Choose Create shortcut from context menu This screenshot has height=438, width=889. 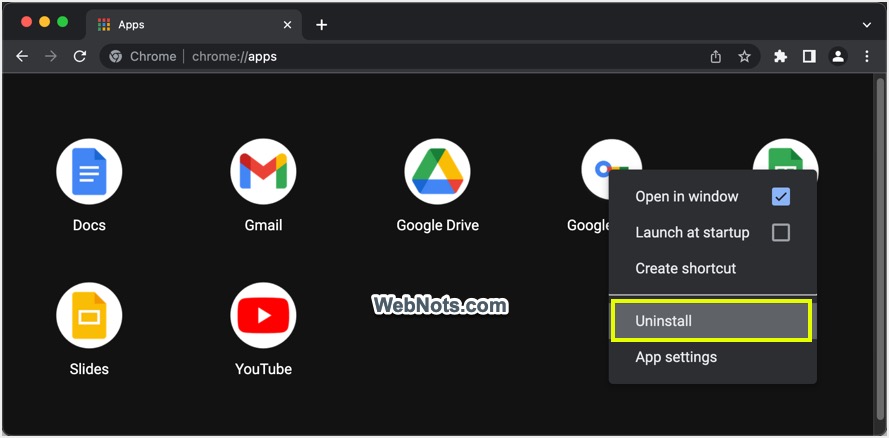[713, 268]
